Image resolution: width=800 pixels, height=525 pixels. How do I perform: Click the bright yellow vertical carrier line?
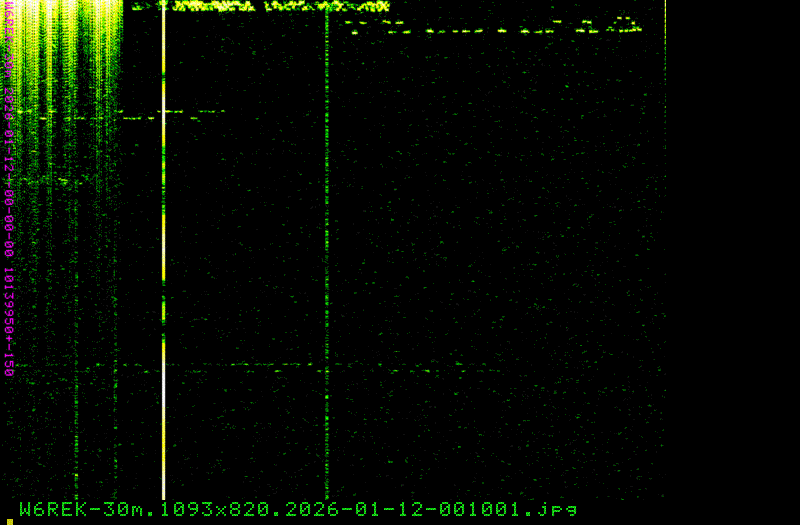click(x=164, y=220)
